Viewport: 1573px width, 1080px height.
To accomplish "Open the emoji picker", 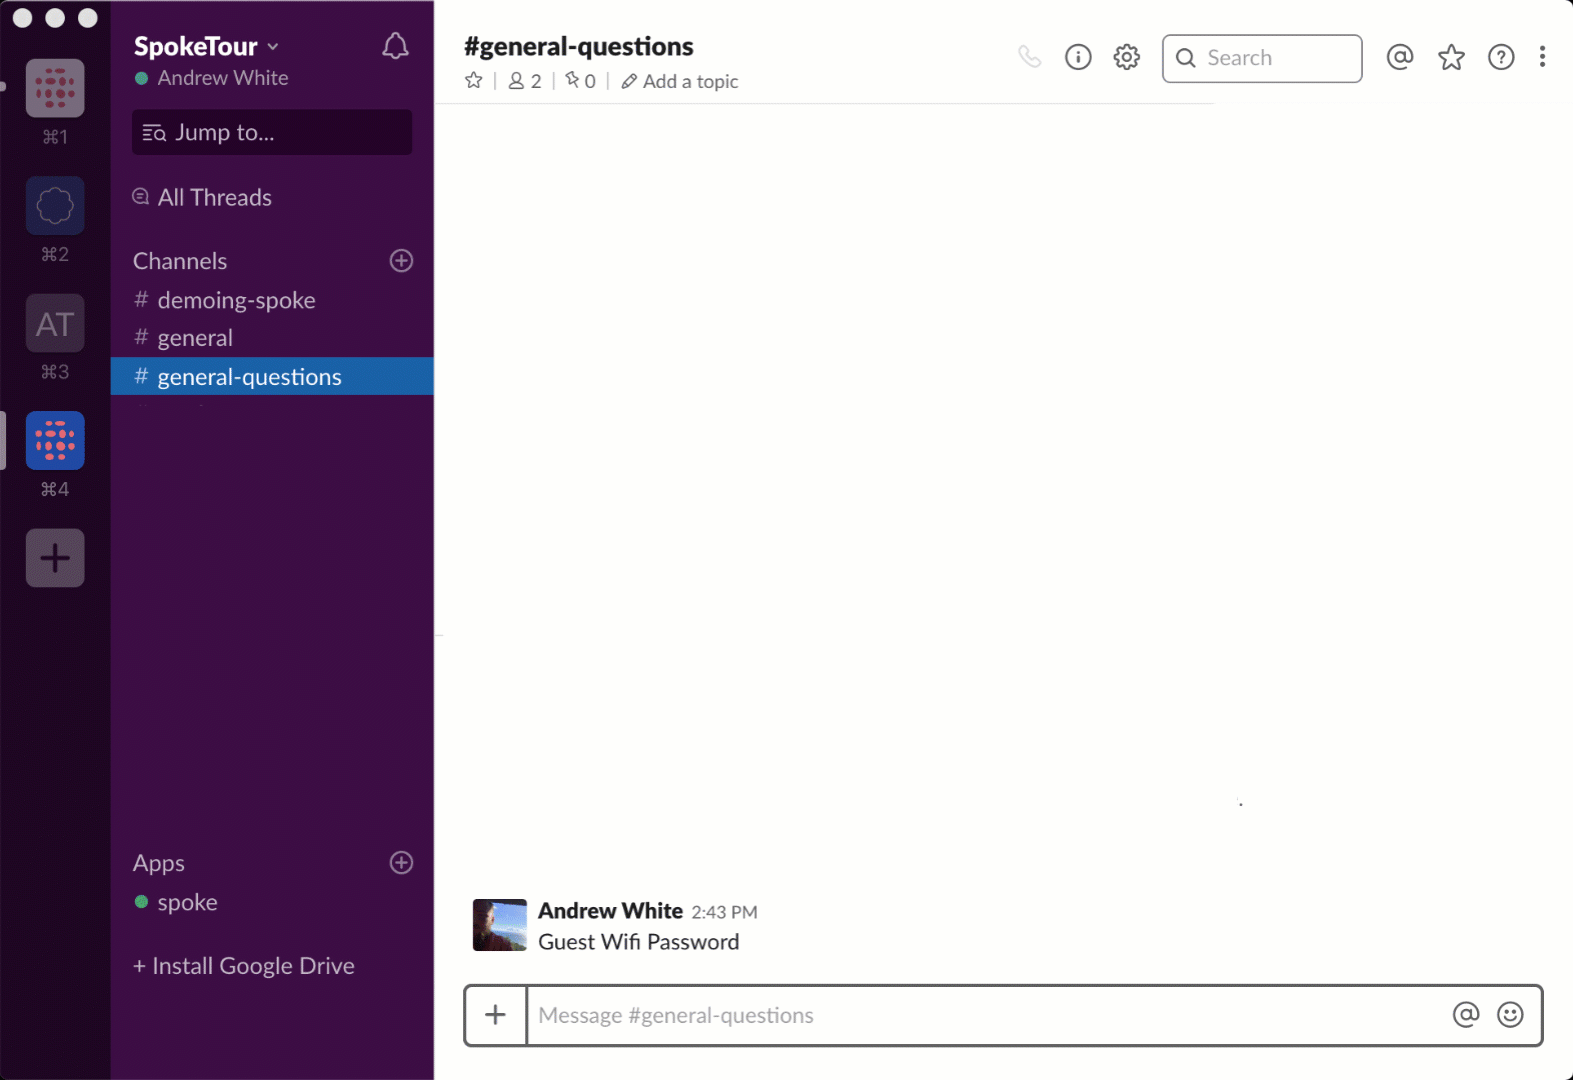I will coord(1510,1015).
